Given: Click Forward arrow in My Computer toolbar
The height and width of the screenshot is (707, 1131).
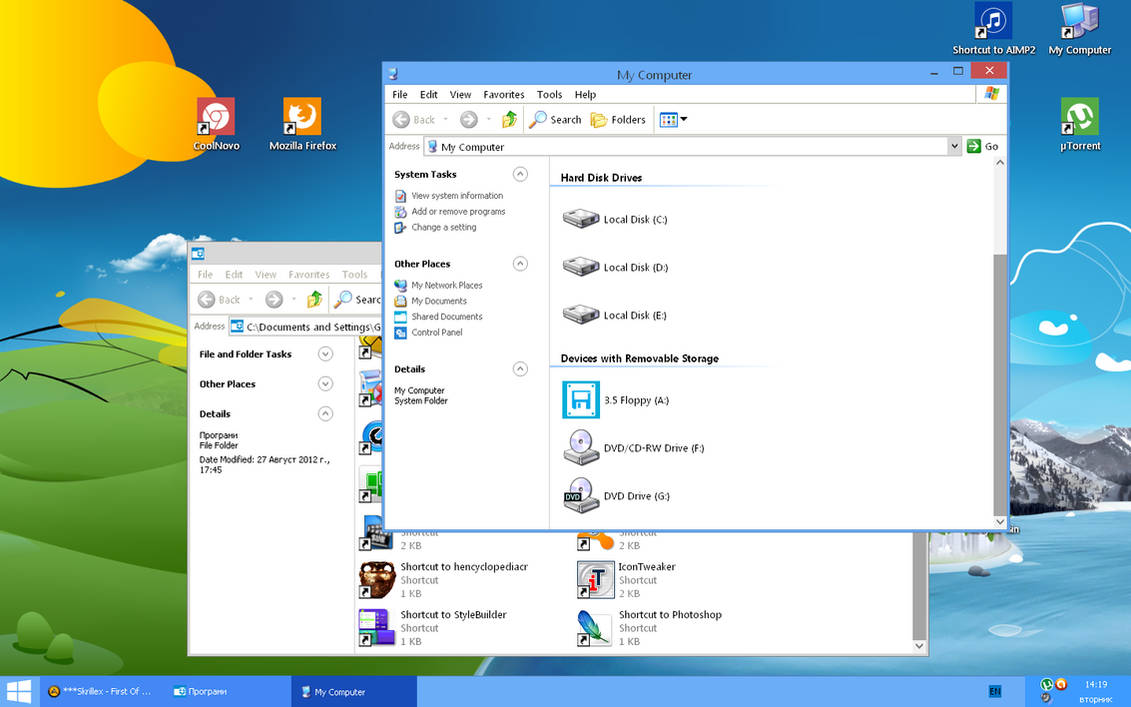Looking at the screenshot, I should pos(469,120).
